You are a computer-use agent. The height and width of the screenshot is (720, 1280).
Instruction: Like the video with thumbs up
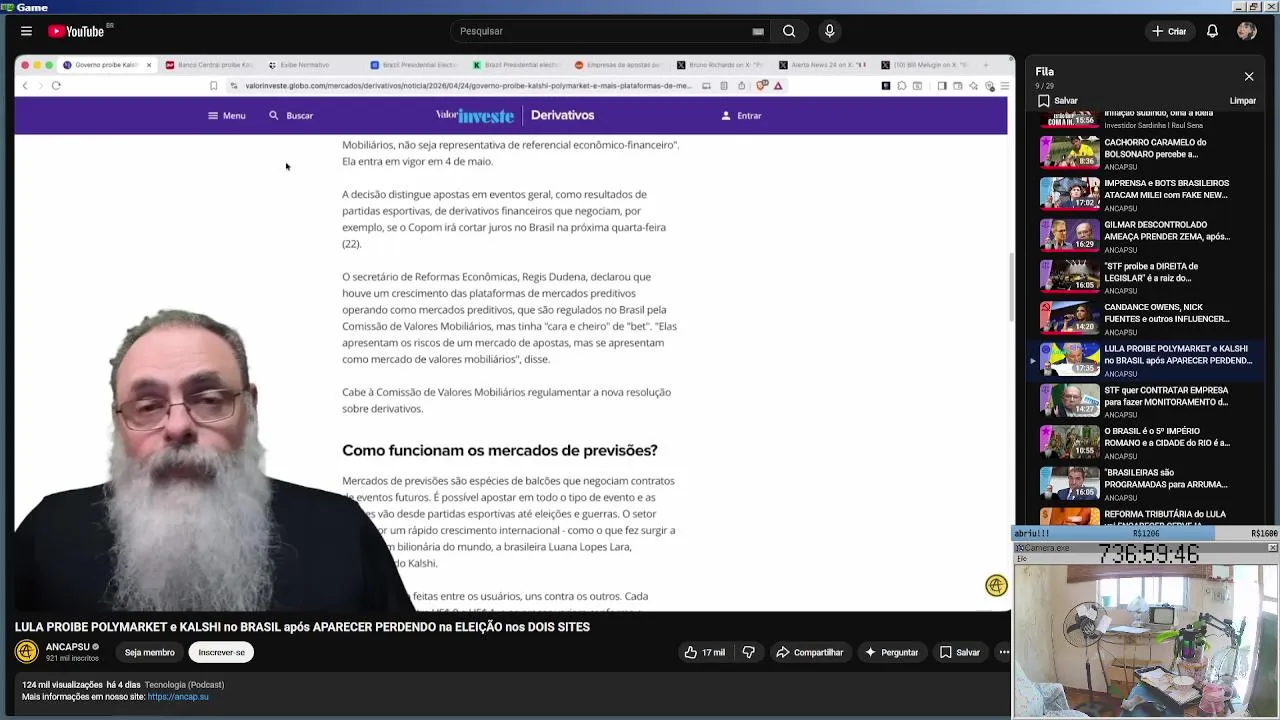pos(704,652)
